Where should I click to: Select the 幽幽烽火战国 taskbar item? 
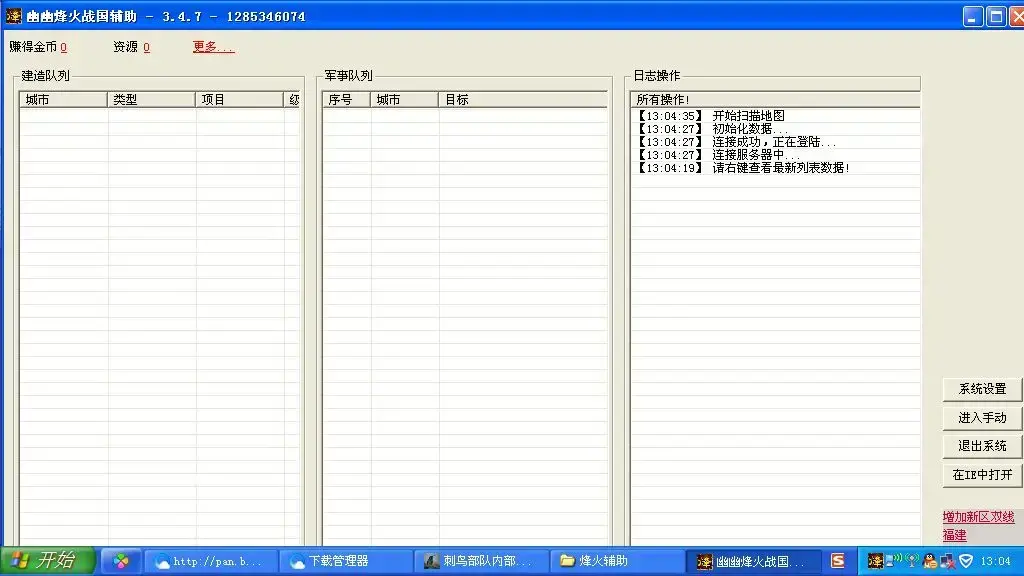[x=752, y=561]
